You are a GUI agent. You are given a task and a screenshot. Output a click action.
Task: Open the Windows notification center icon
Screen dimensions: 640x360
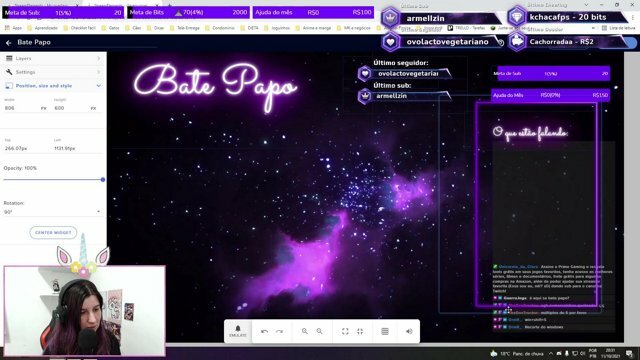click(630, 353)
